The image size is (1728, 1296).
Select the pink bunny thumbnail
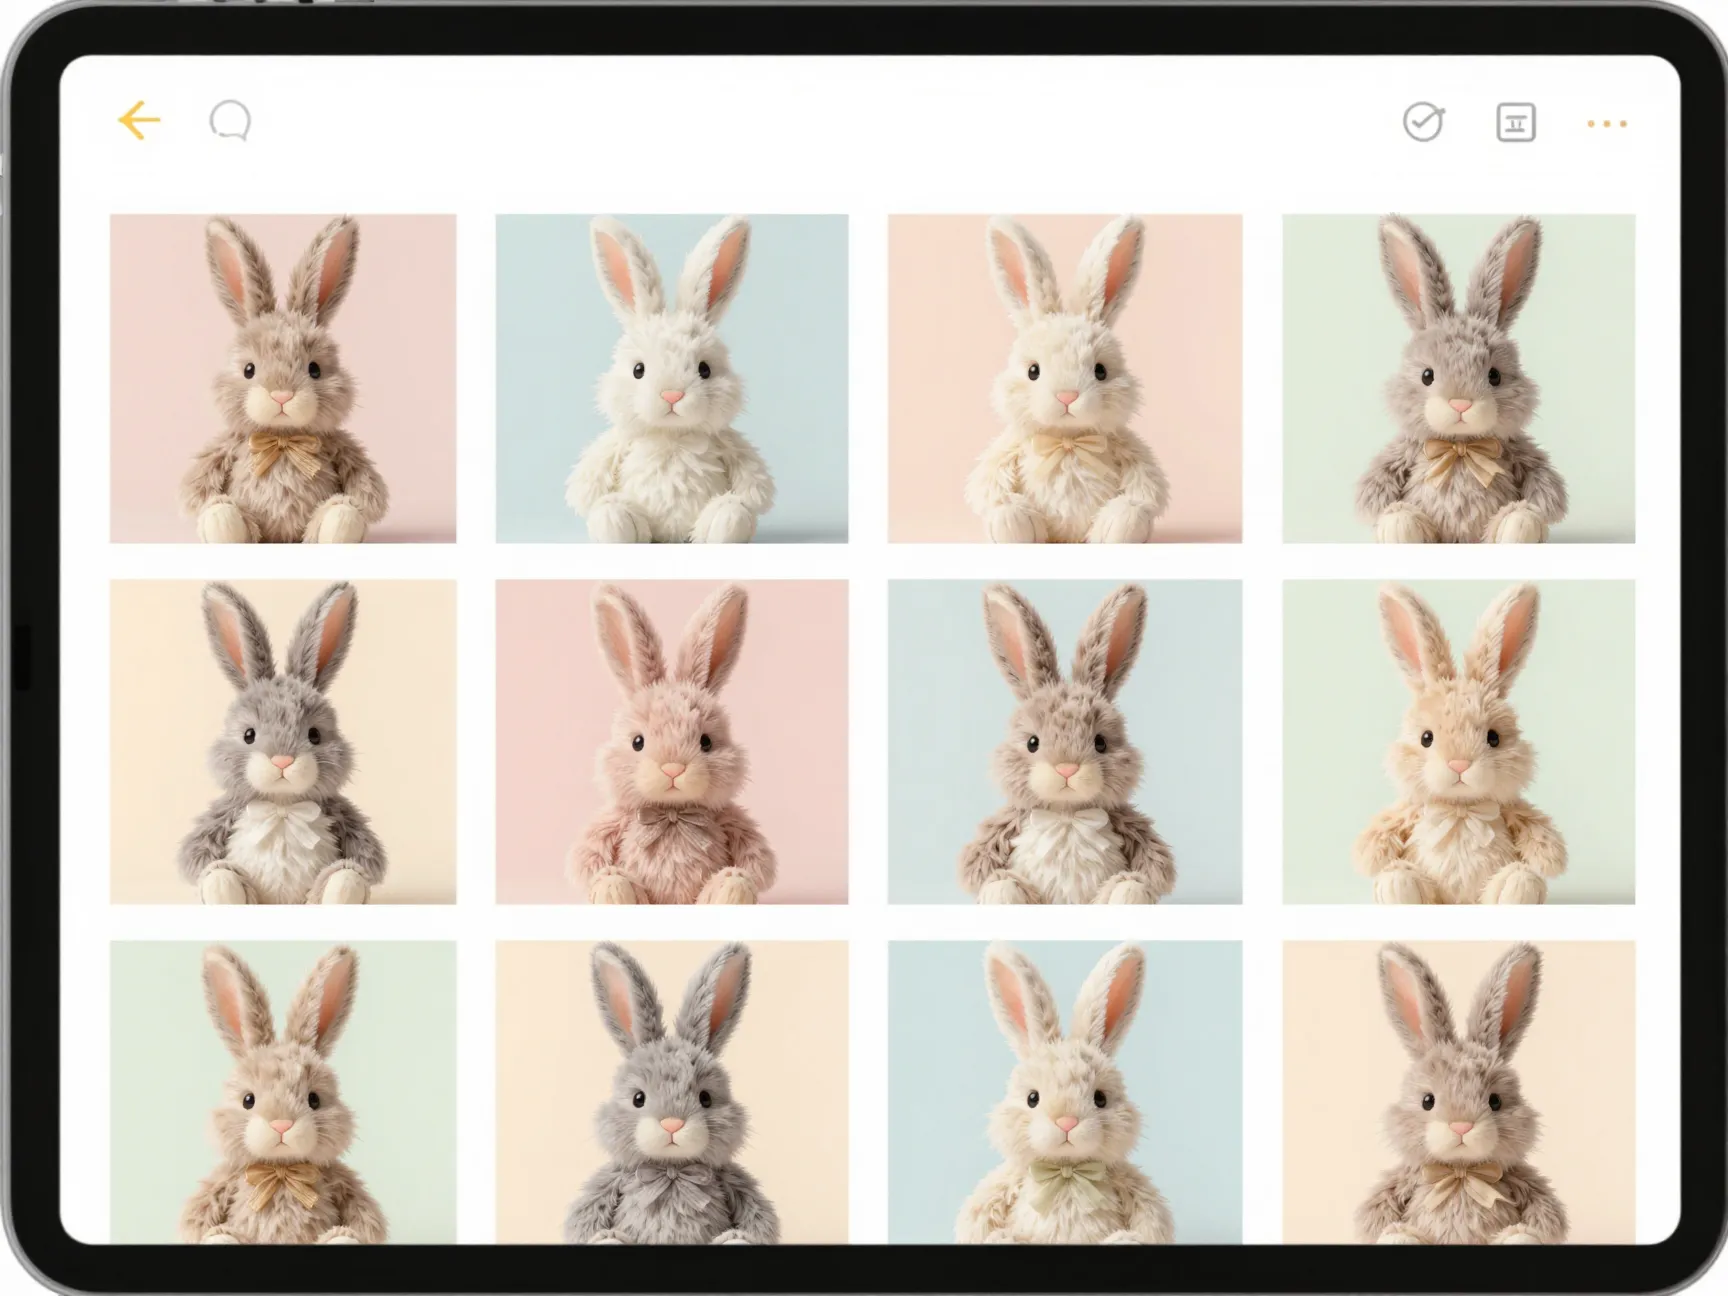pos(672,742)
